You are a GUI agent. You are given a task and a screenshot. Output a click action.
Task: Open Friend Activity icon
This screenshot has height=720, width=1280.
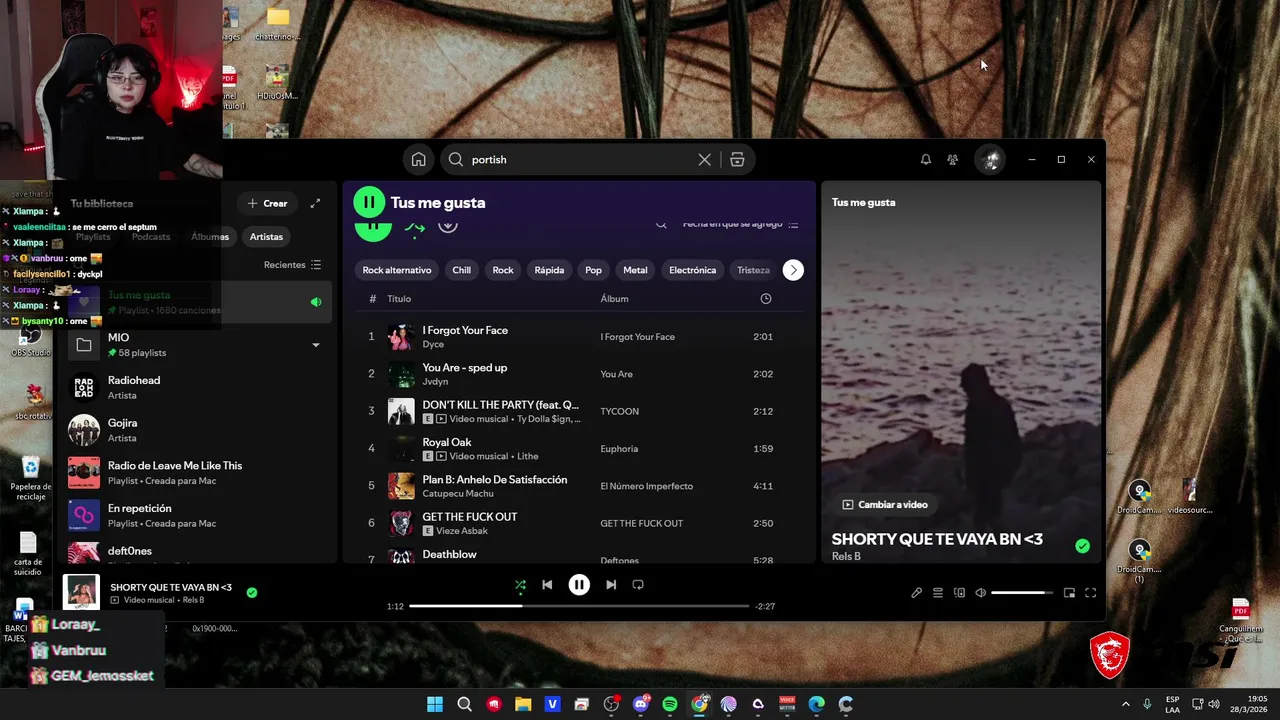[x=952, y=159]
